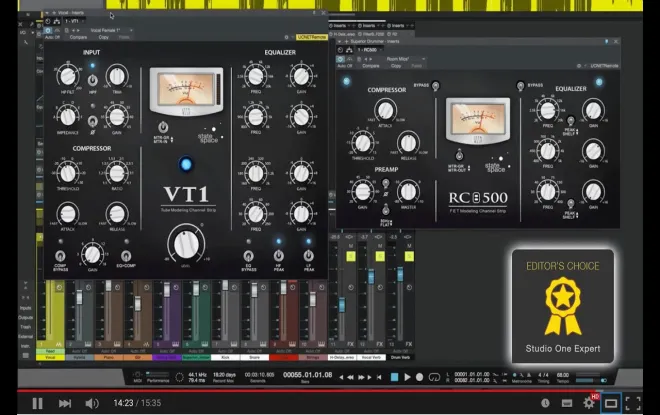Click the VT1 input TRIM knob
The width and height of the screenshot is (660, 415).
(117, 77)
